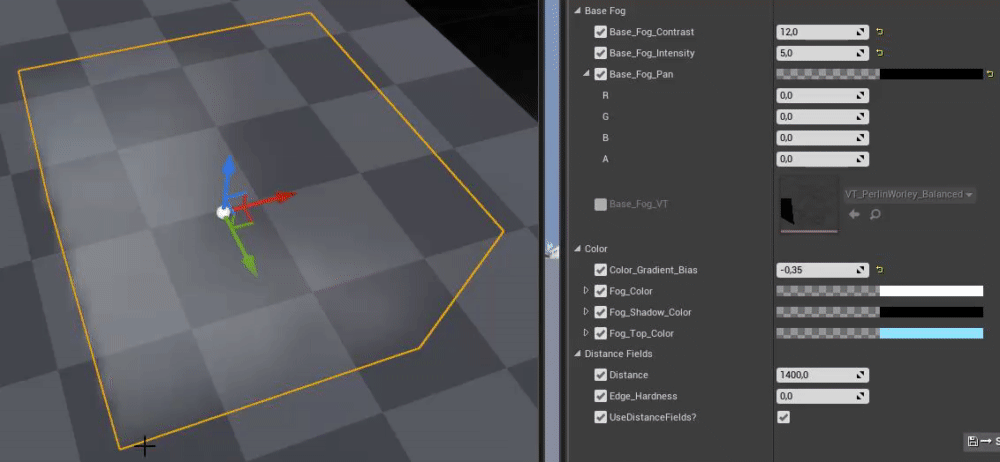Image resolution: width=1000 pixels, height=462 pixels.
Task: Uncheck the UseDistanceFields? value checkbox
Action: click(x=784, y=417)
